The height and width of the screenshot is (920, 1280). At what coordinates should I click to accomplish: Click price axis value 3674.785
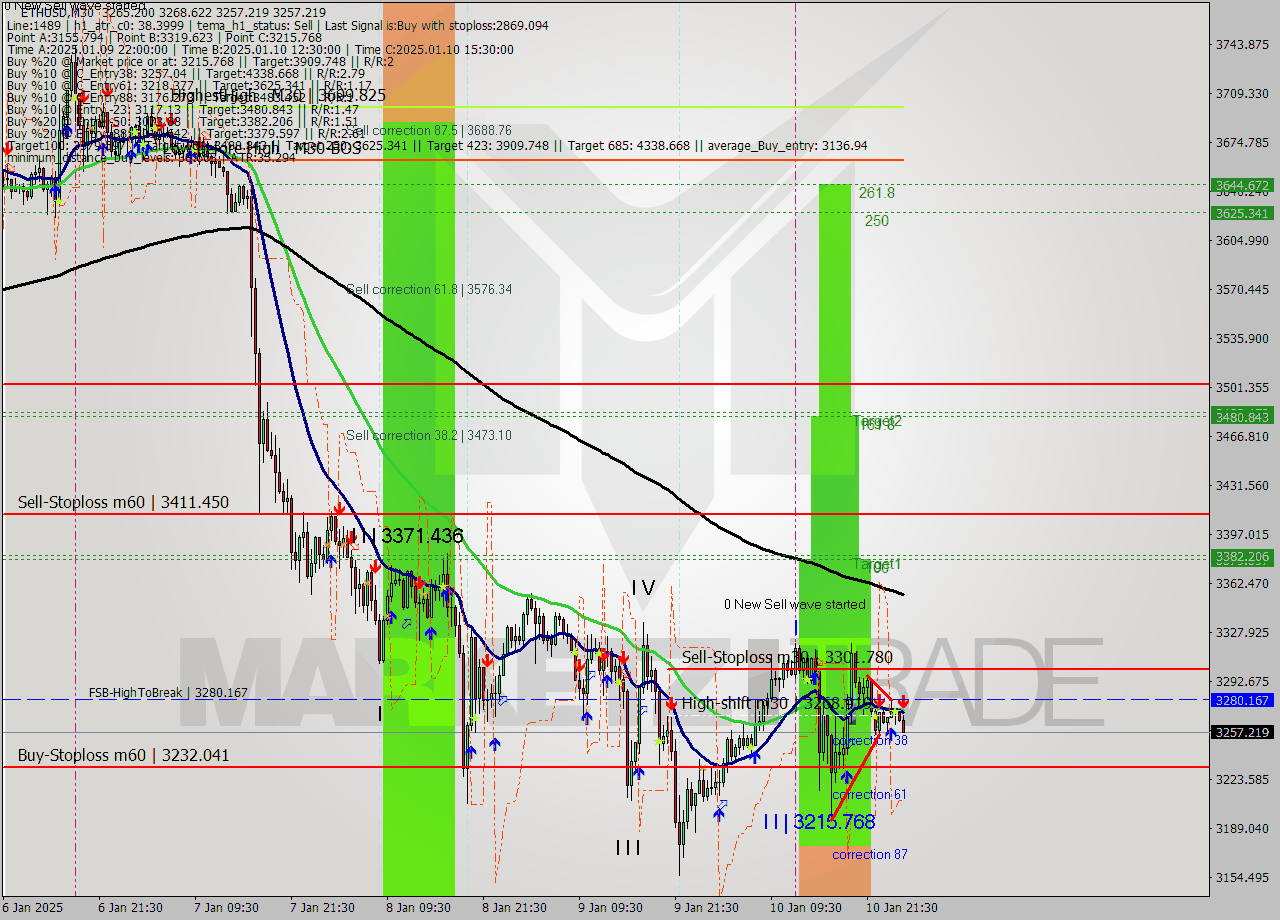pos(1242,142)
